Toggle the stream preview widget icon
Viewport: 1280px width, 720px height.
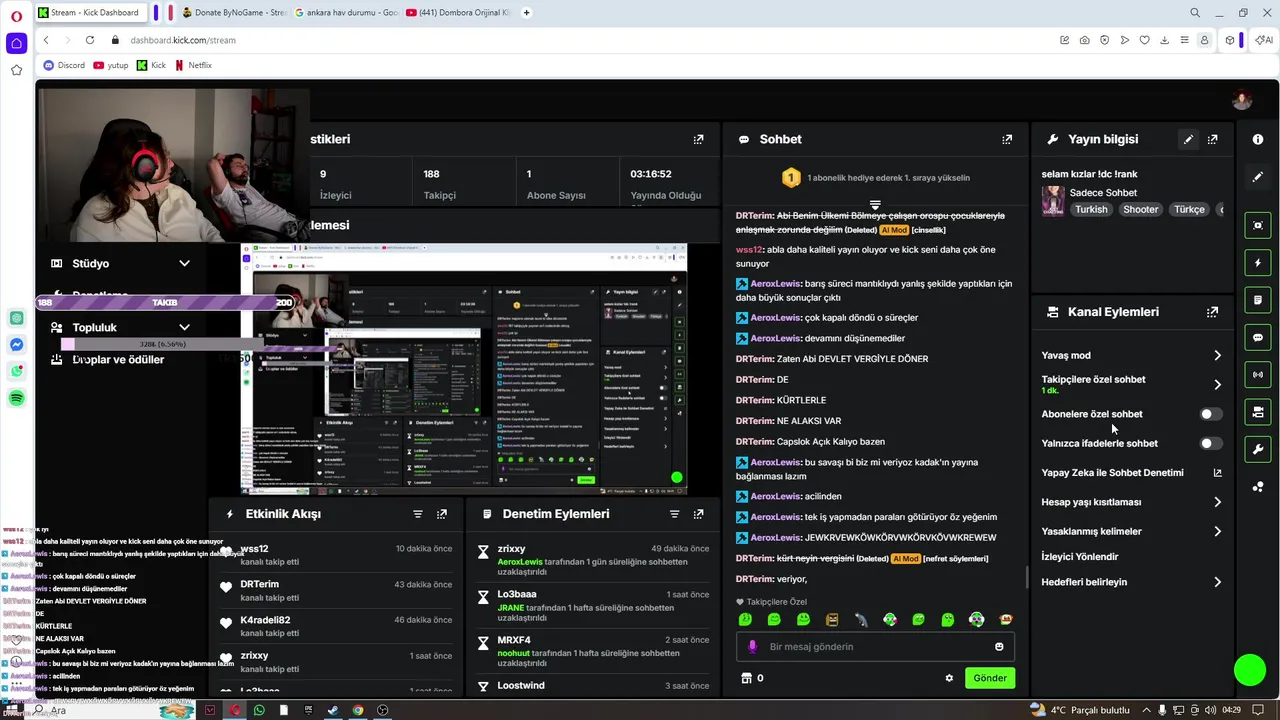pos(1258,226)
